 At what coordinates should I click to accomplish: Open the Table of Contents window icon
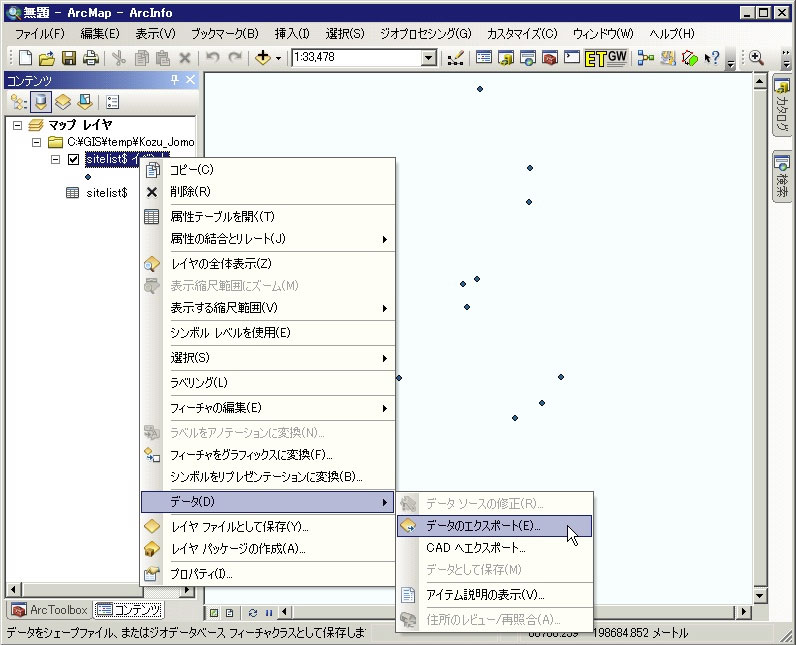point(483,58)
